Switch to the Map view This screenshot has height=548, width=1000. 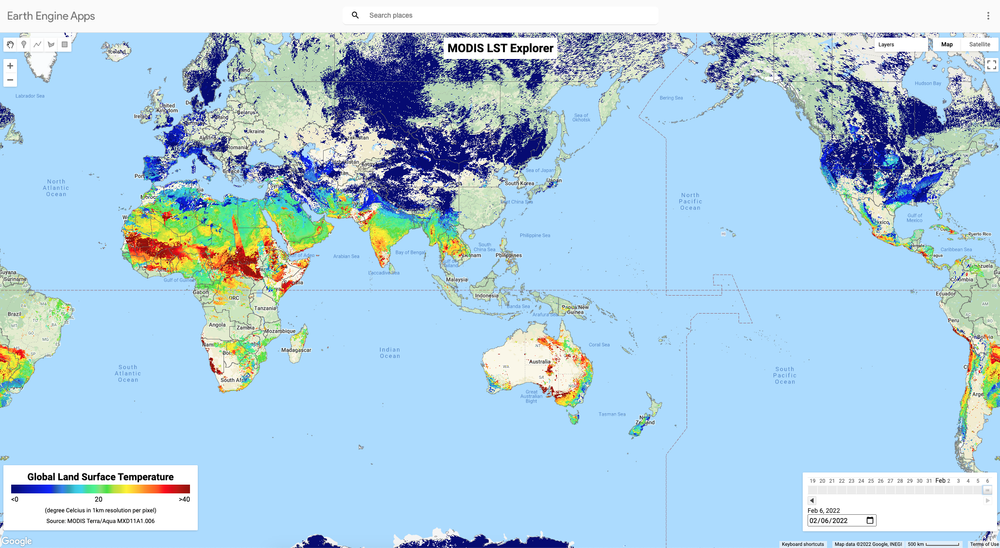tap(946, 45)
